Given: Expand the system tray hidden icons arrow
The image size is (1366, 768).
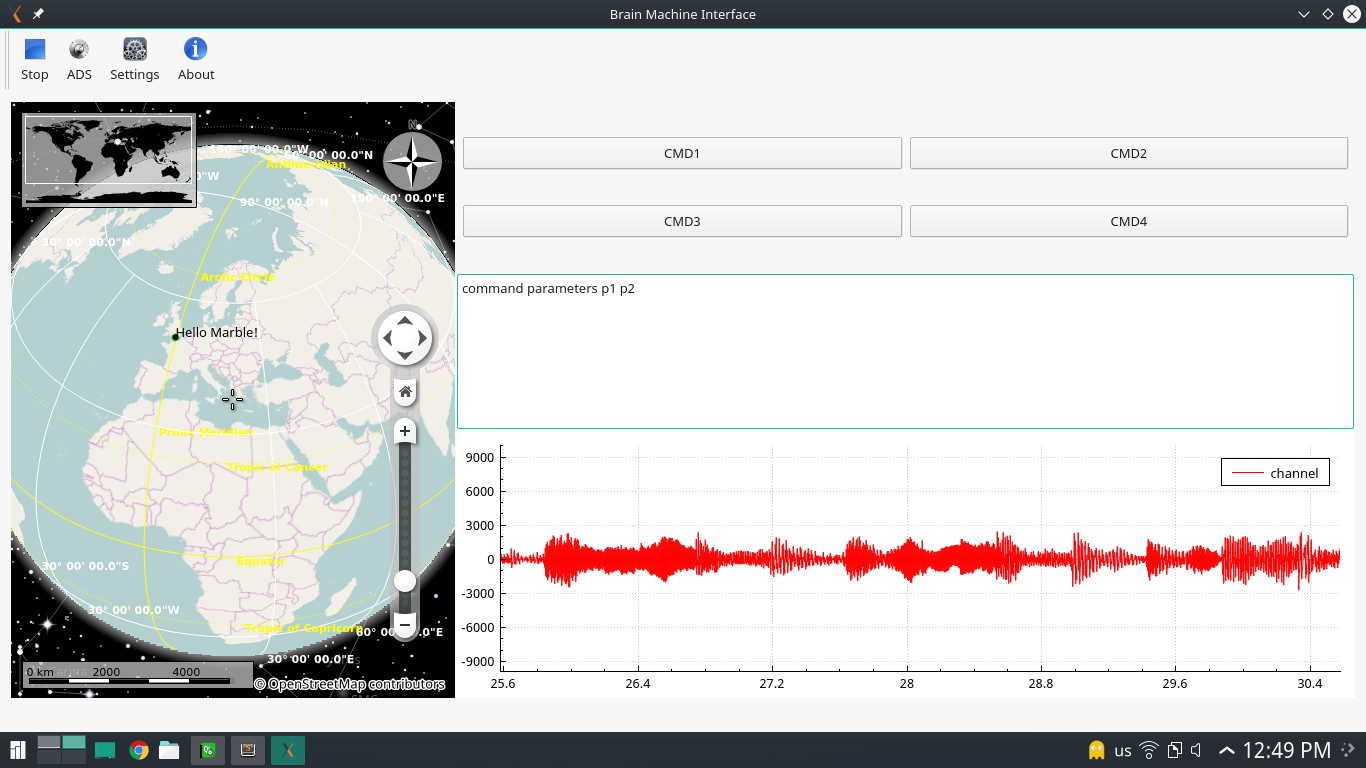Looking at the screenshot, I should tap(1226, 750).
